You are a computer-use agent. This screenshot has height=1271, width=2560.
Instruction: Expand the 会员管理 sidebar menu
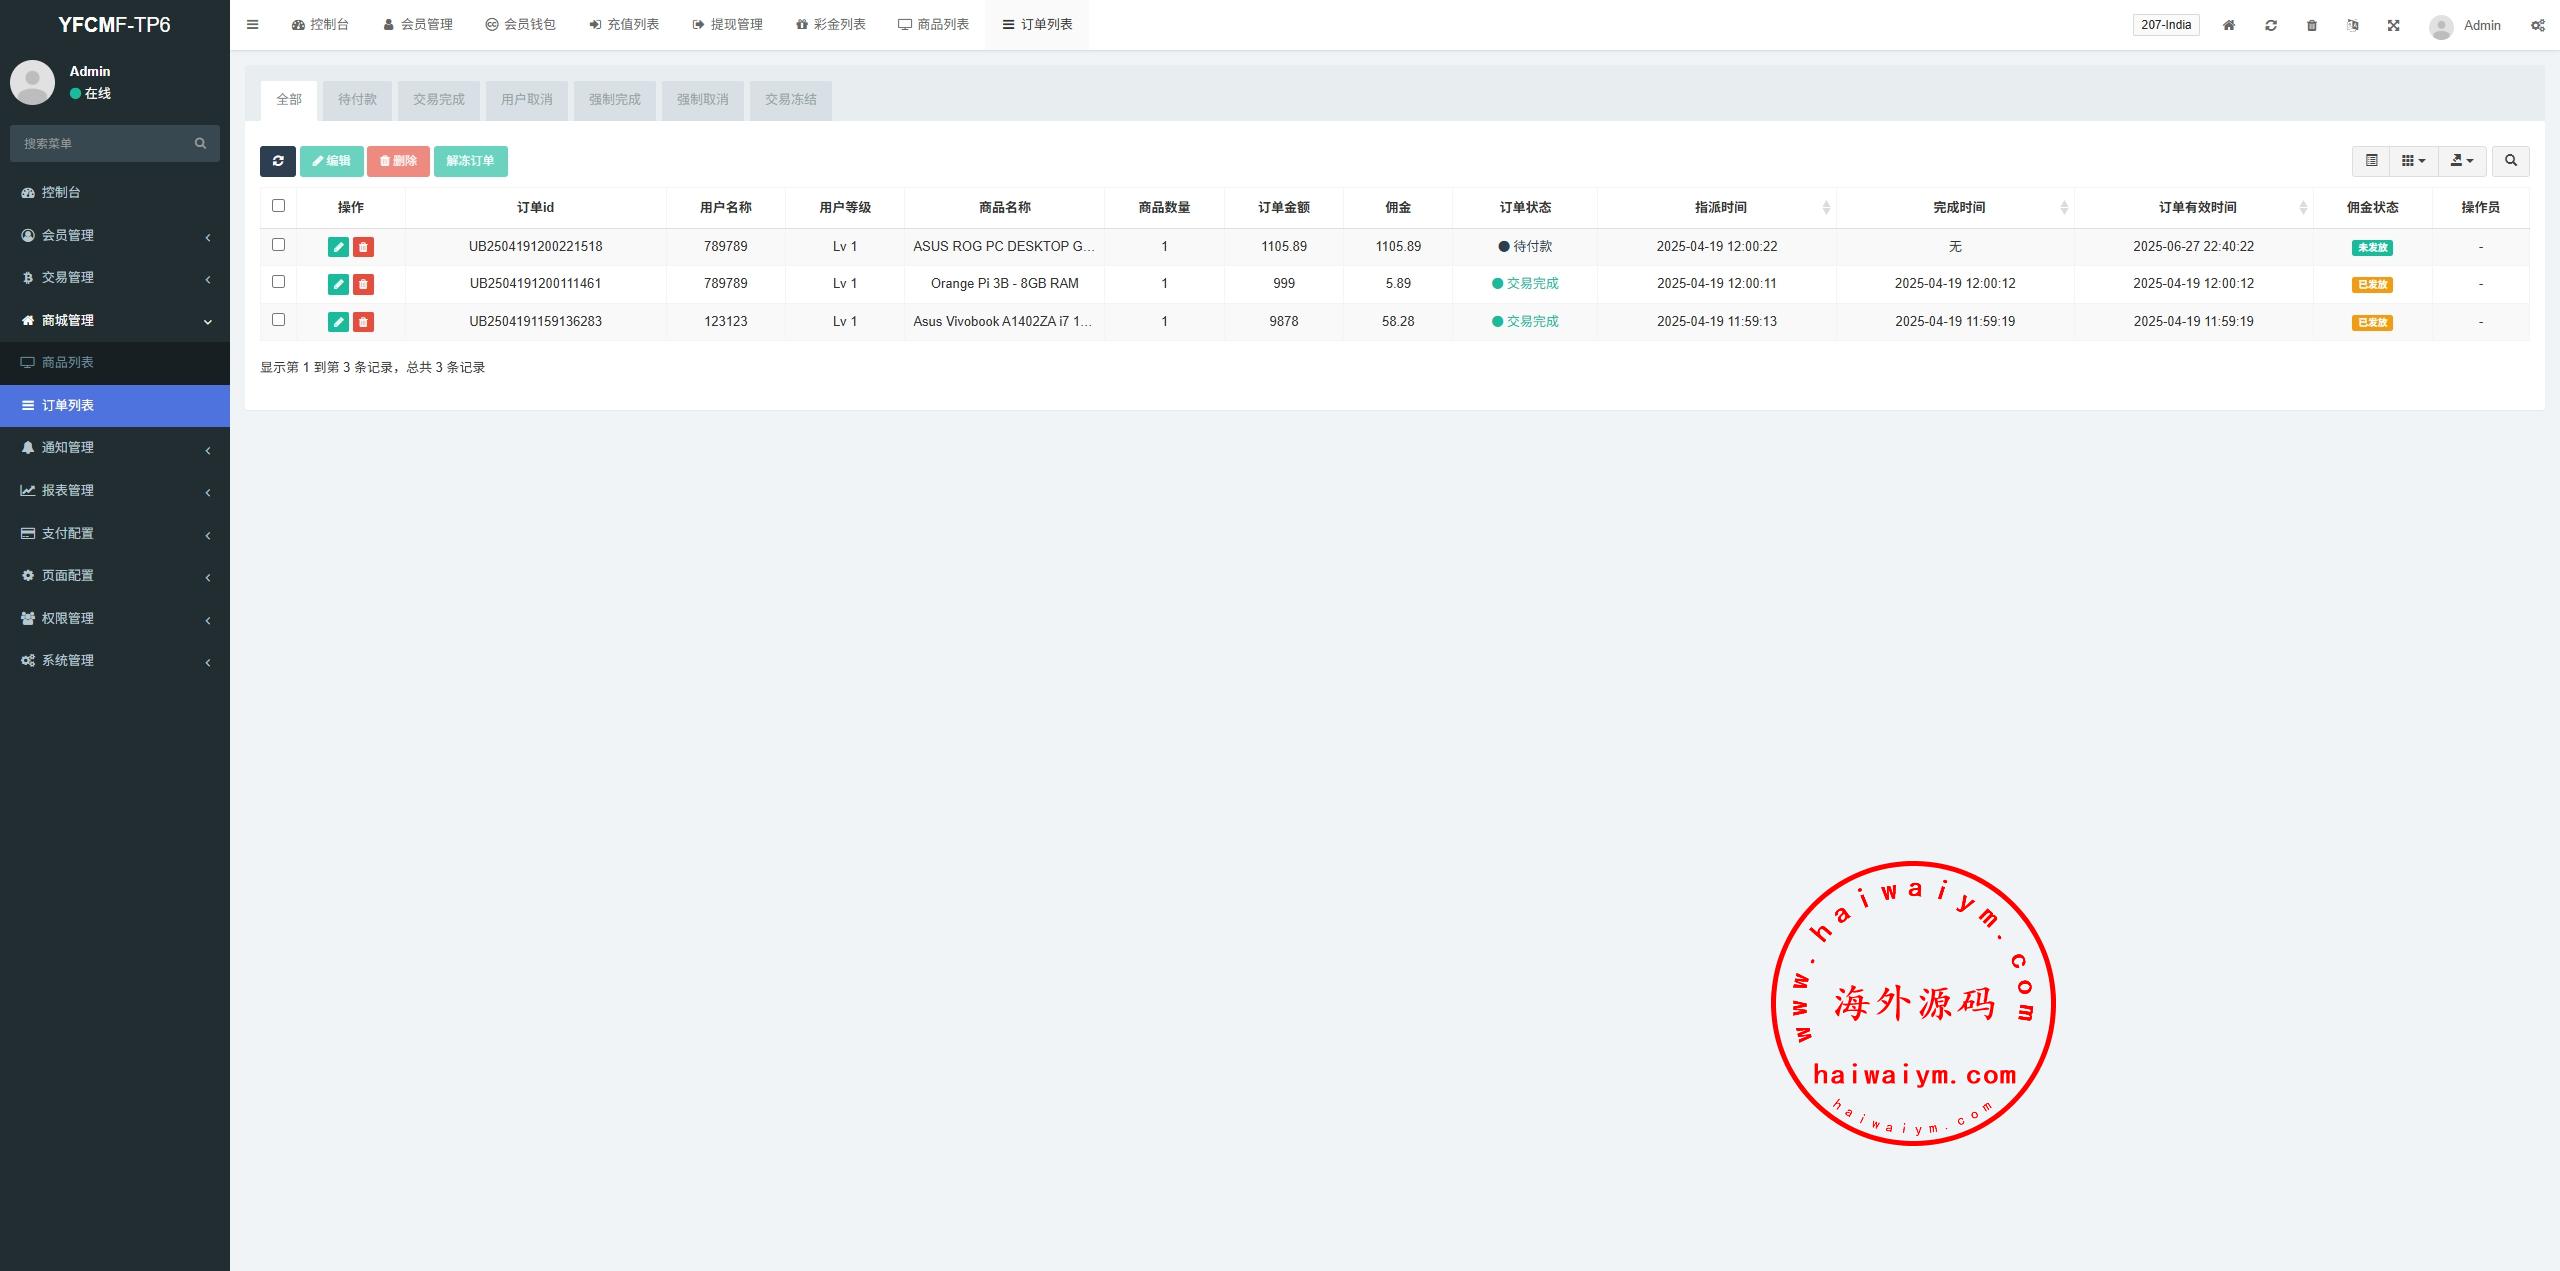click(x=115, y=235)
